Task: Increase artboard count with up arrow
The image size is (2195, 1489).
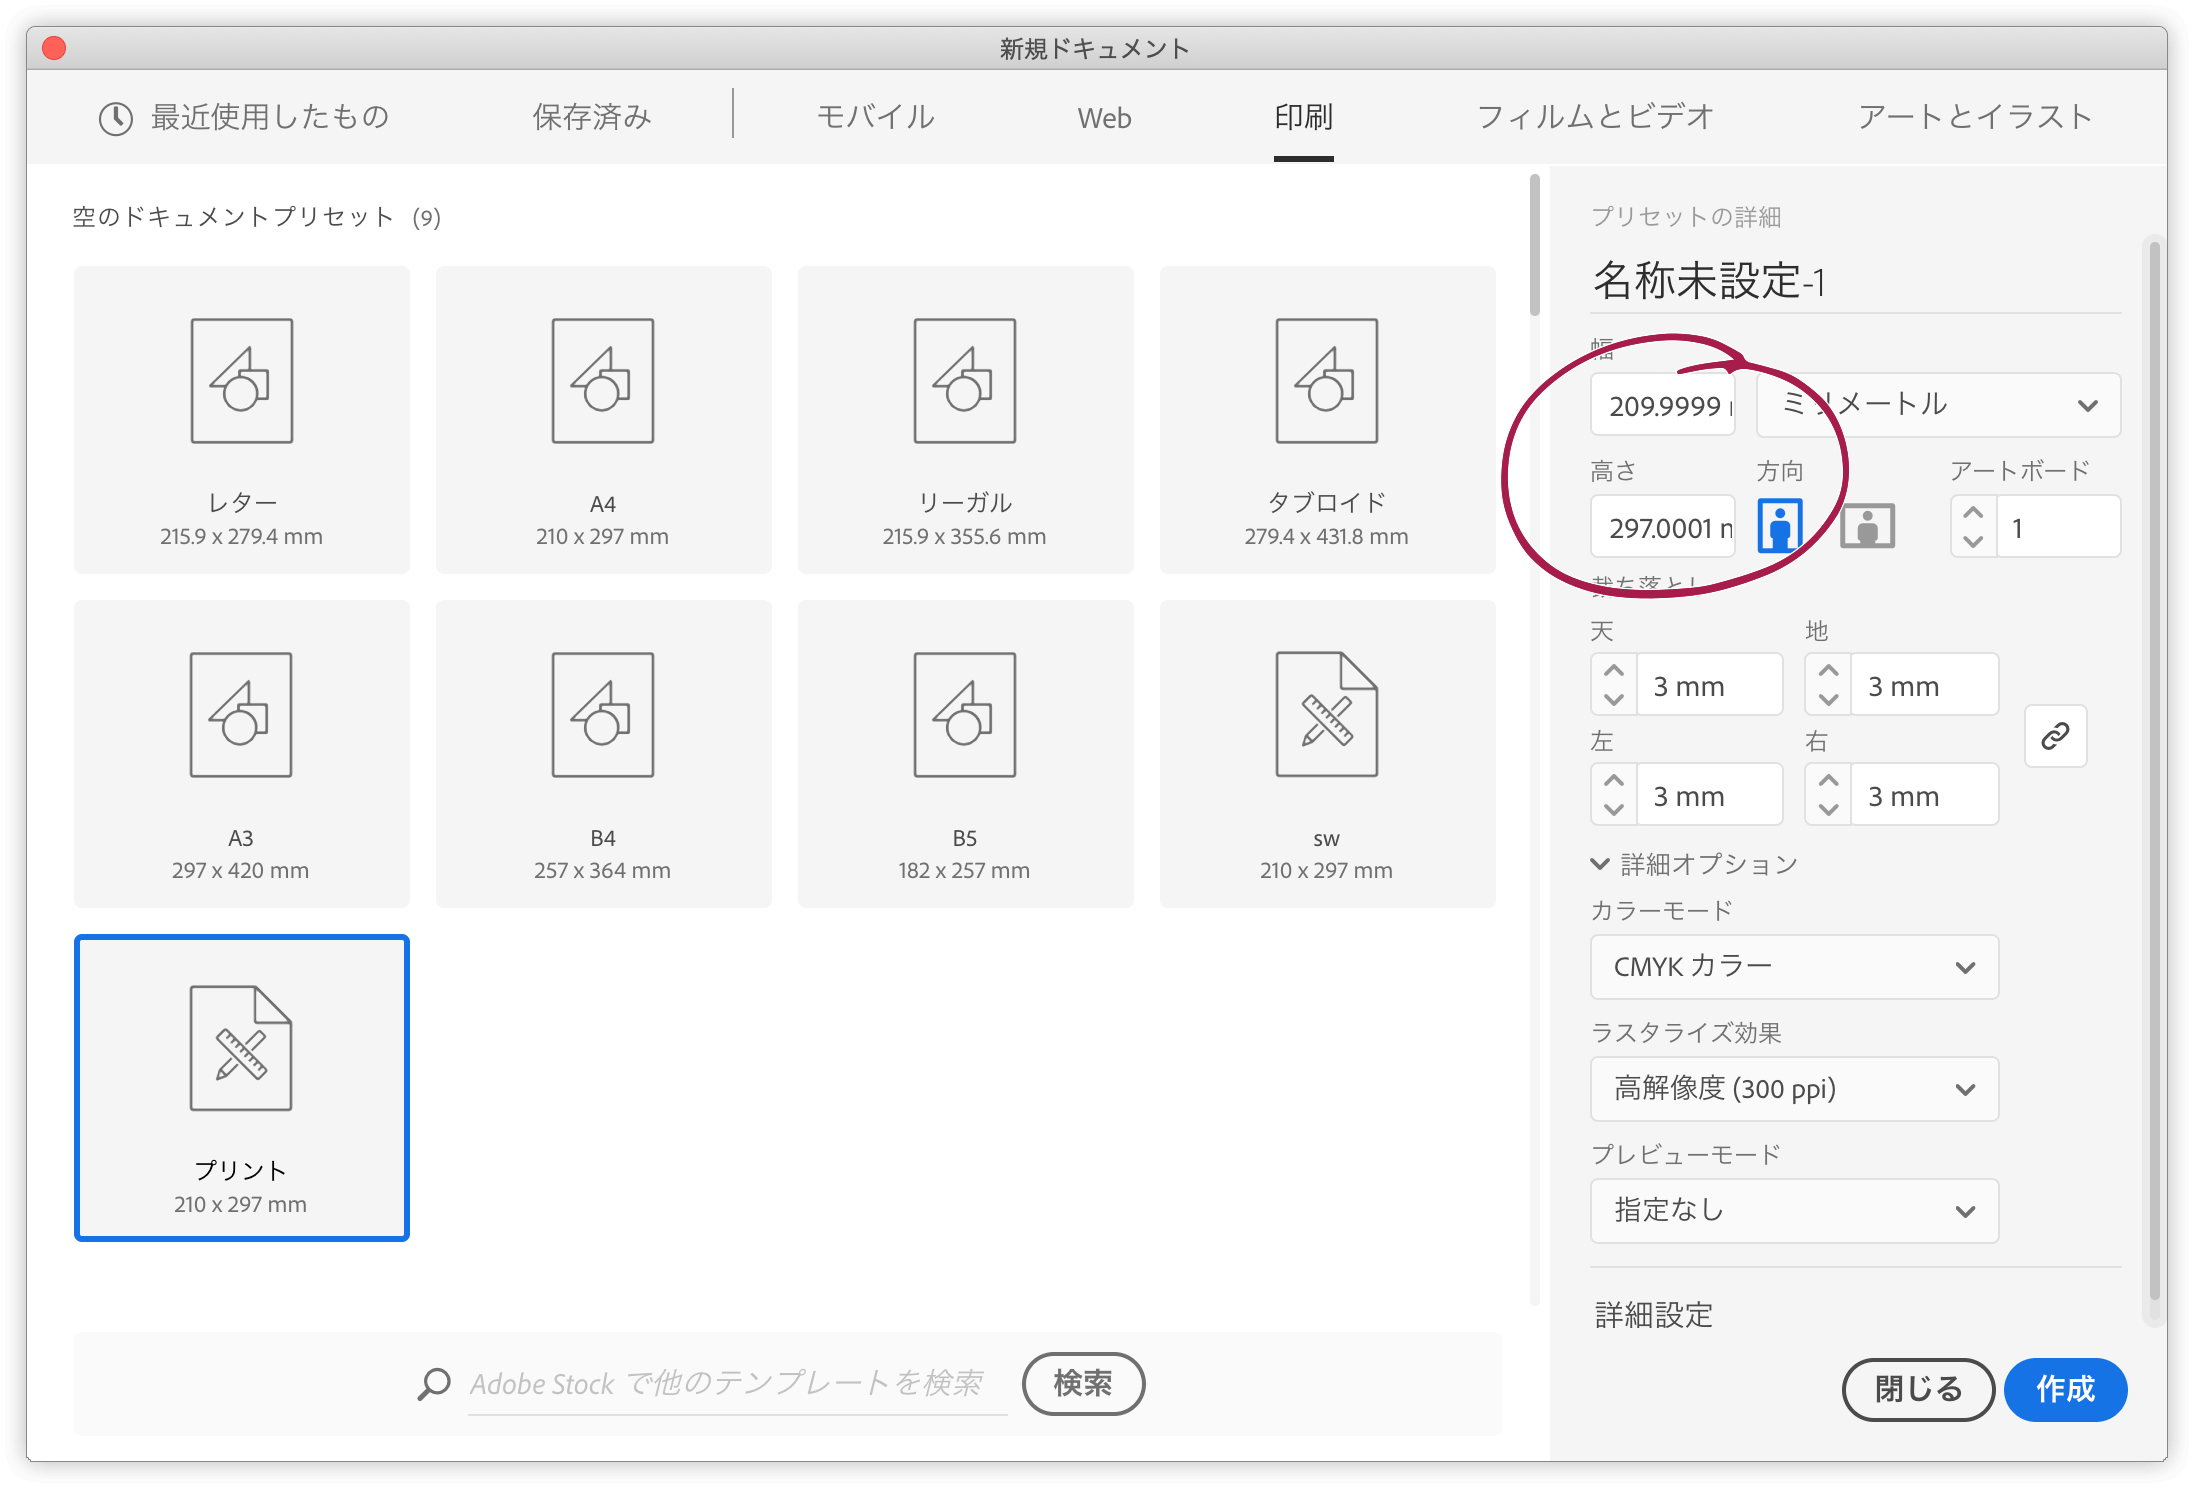Action: point(1973,512)
